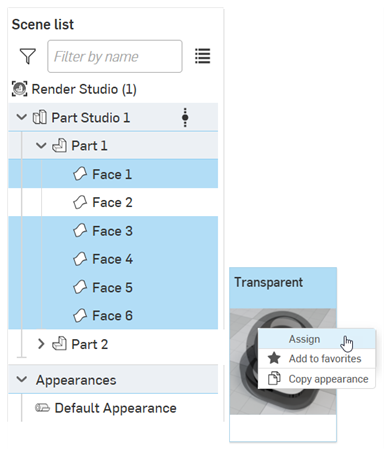Click the Face 2 face icon
Image resolution: width=392 pixels, height=456 pixels.
click(x=80, y=202)
